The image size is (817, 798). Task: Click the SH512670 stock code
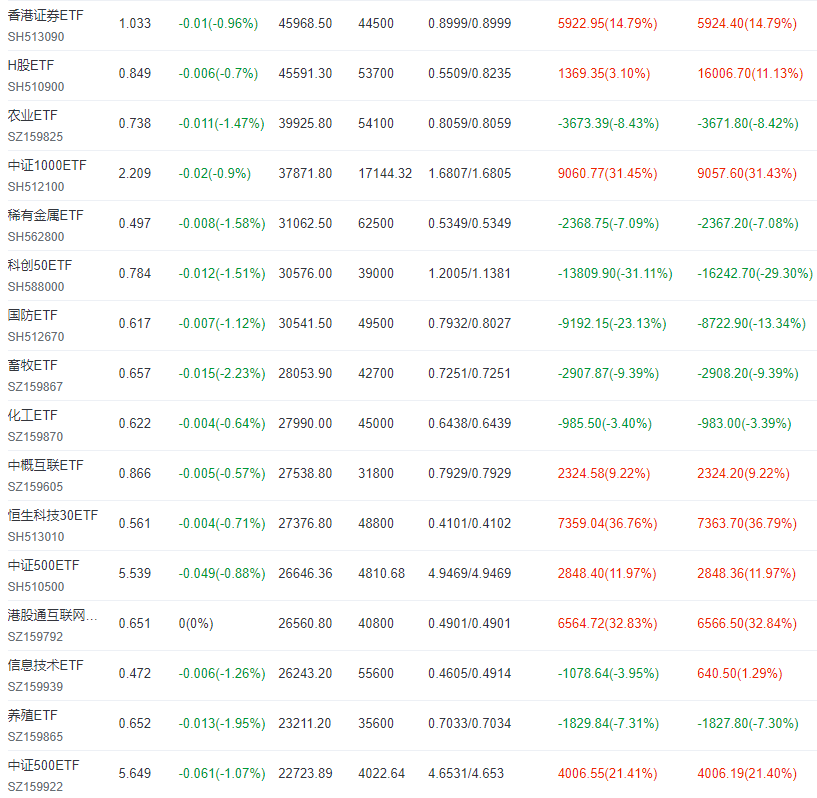(x=36, y=337)
